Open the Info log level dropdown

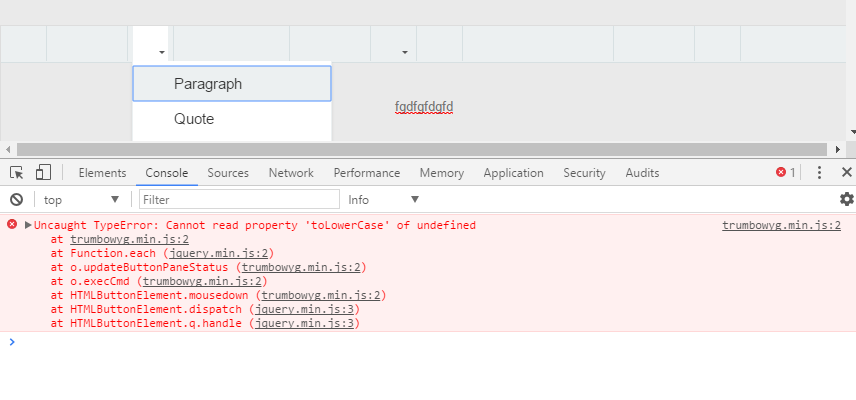click(383, 200)
